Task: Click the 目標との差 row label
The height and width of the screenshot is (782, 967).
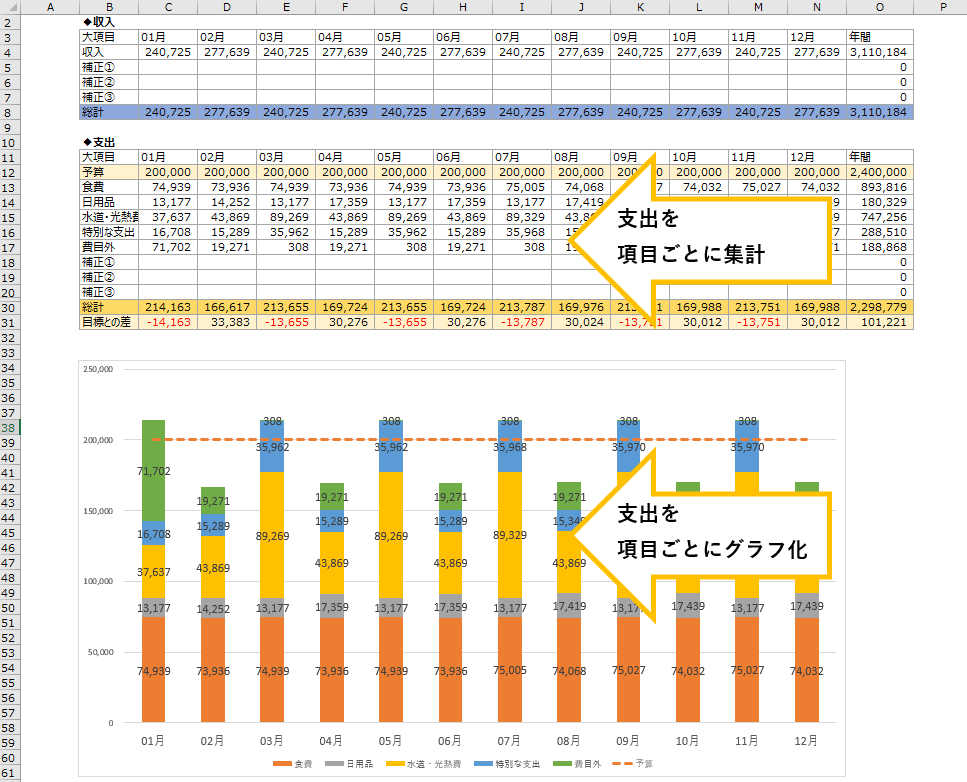Action: tap(109, 323)
